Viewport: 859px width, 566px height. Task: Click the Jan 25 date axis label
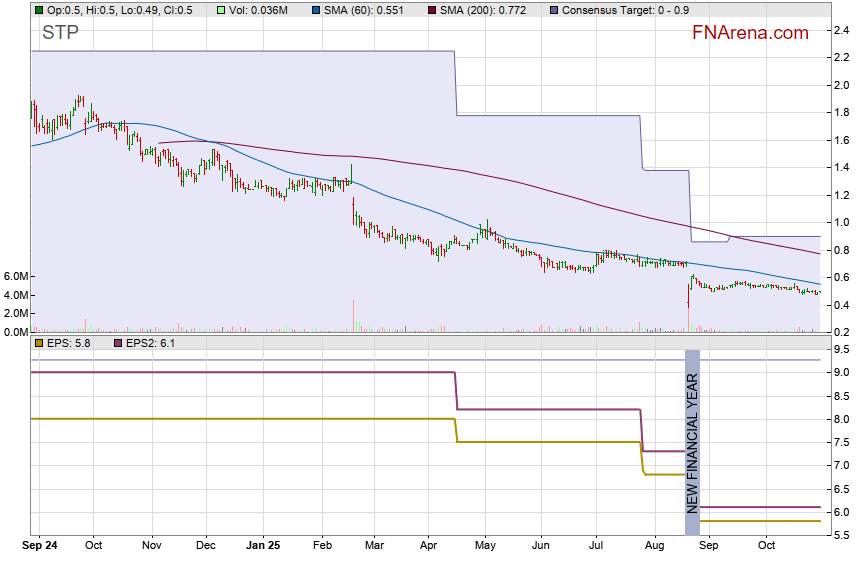(265, 547)
